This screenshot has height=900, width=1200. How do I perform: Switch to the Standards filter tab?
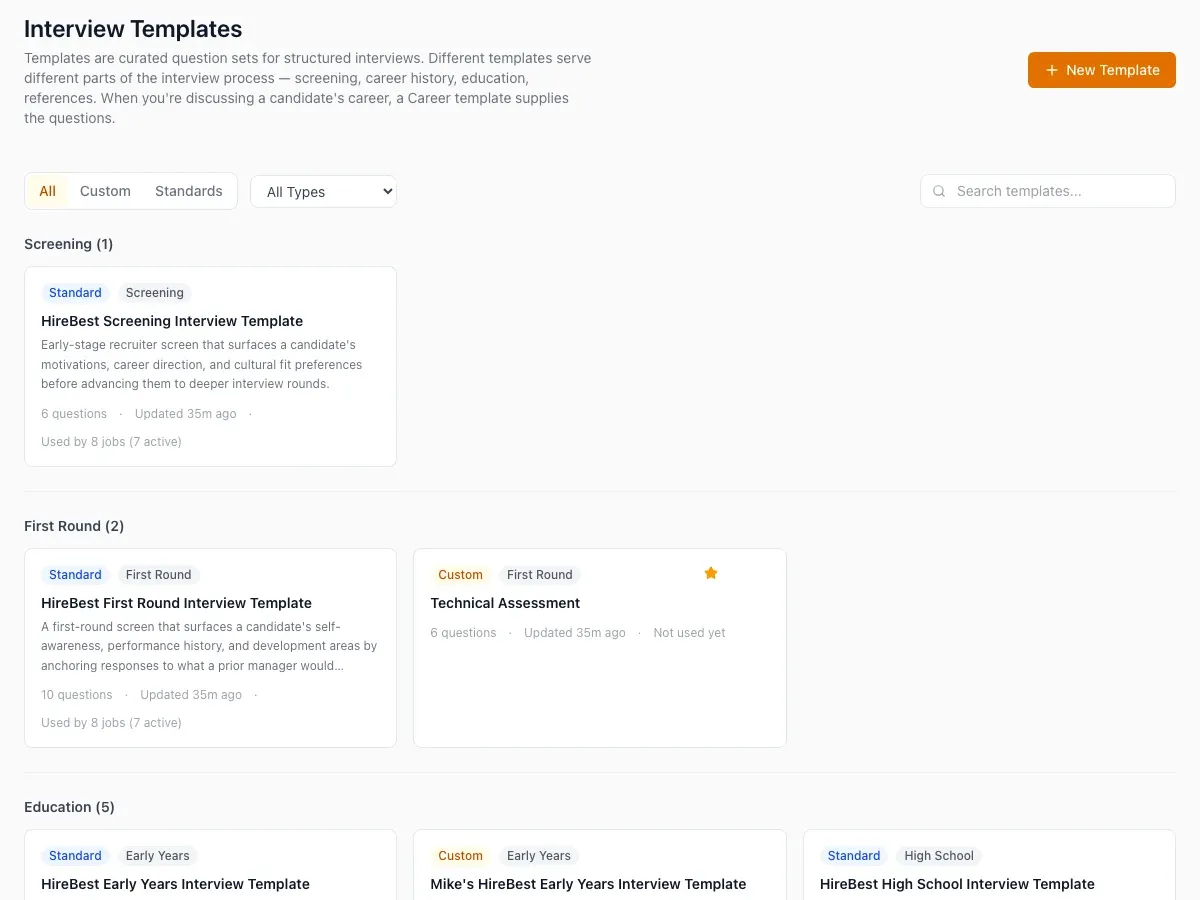click(x=189, y=191)
